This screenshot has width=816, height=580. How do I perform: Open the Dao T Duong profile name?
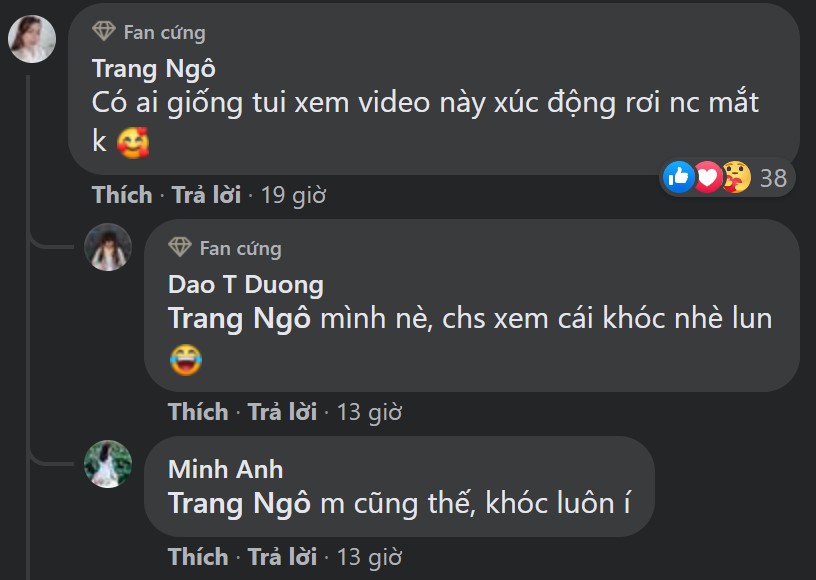245,285
